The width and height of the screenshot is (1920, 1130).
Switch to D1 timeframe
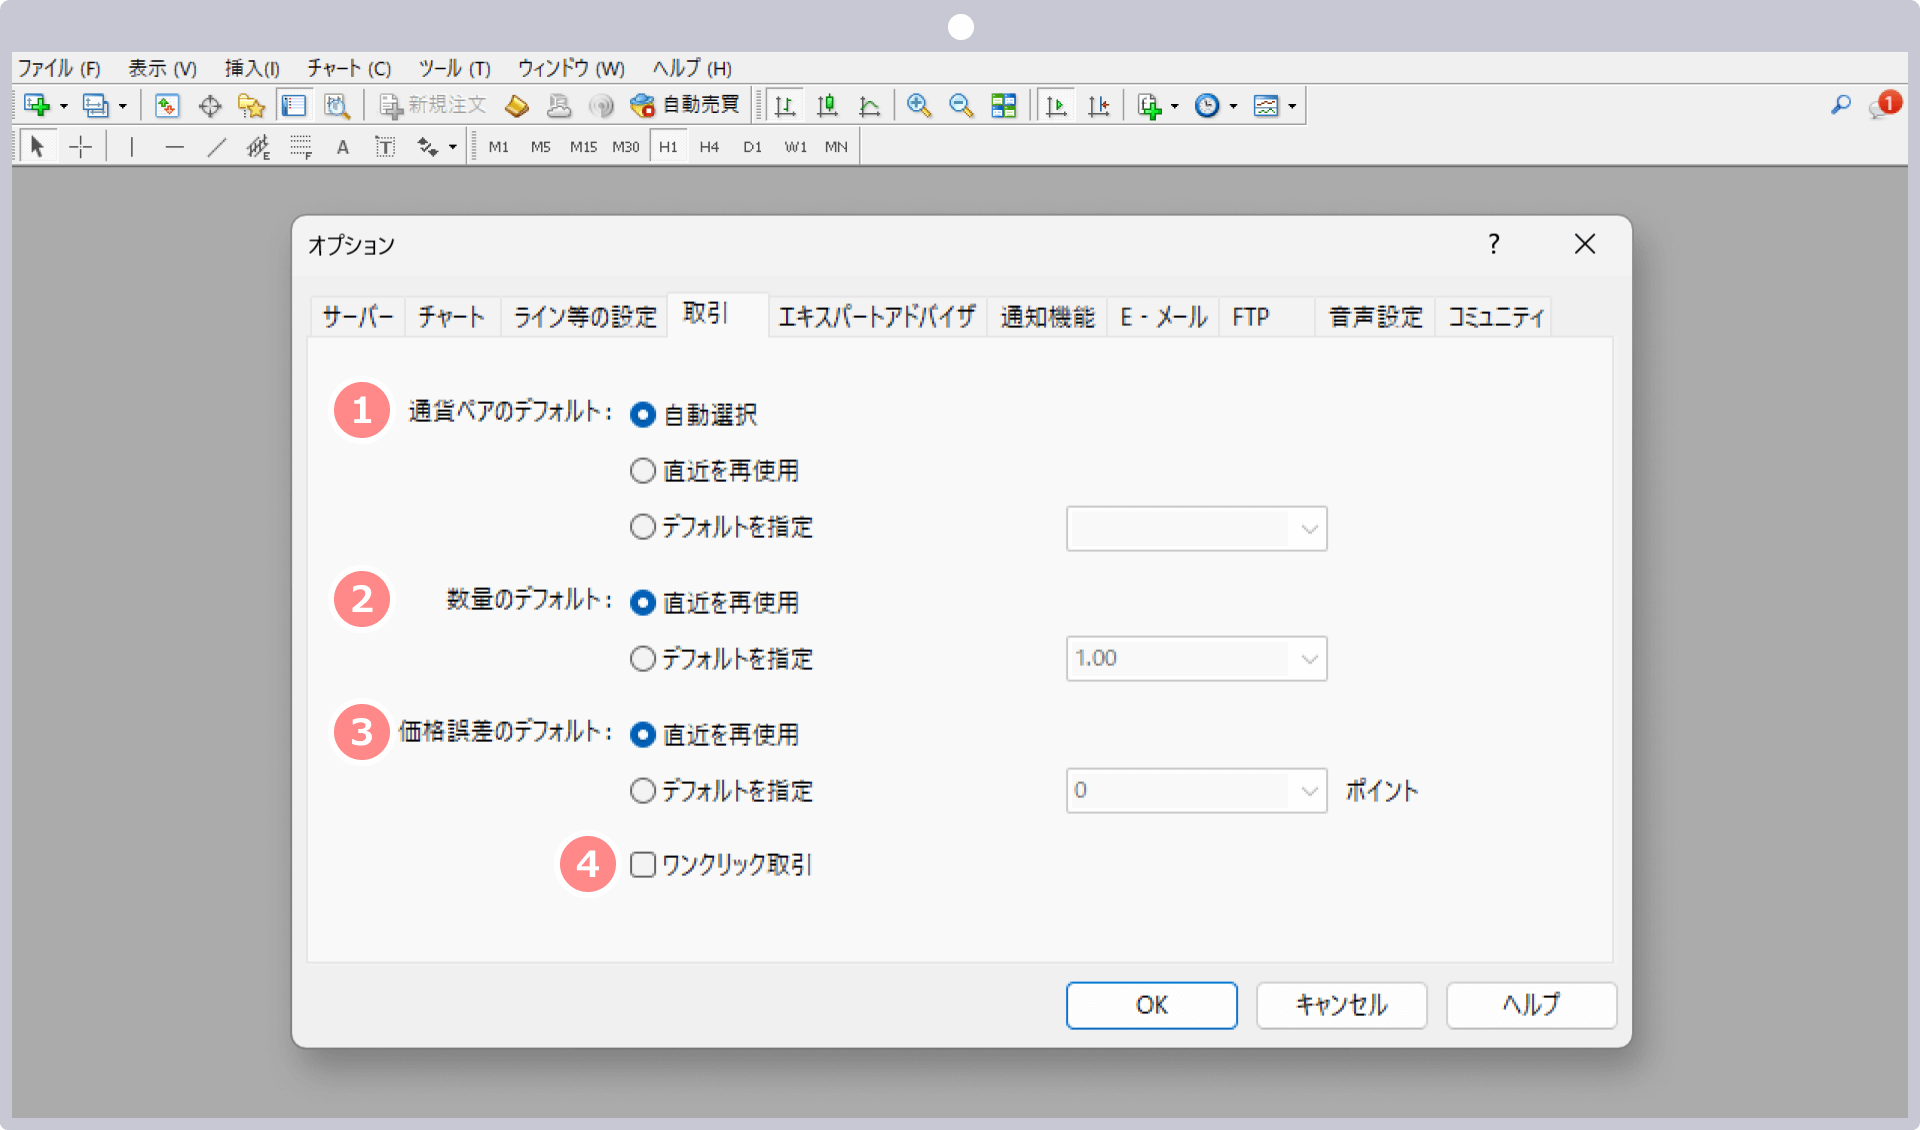(752, 147)
